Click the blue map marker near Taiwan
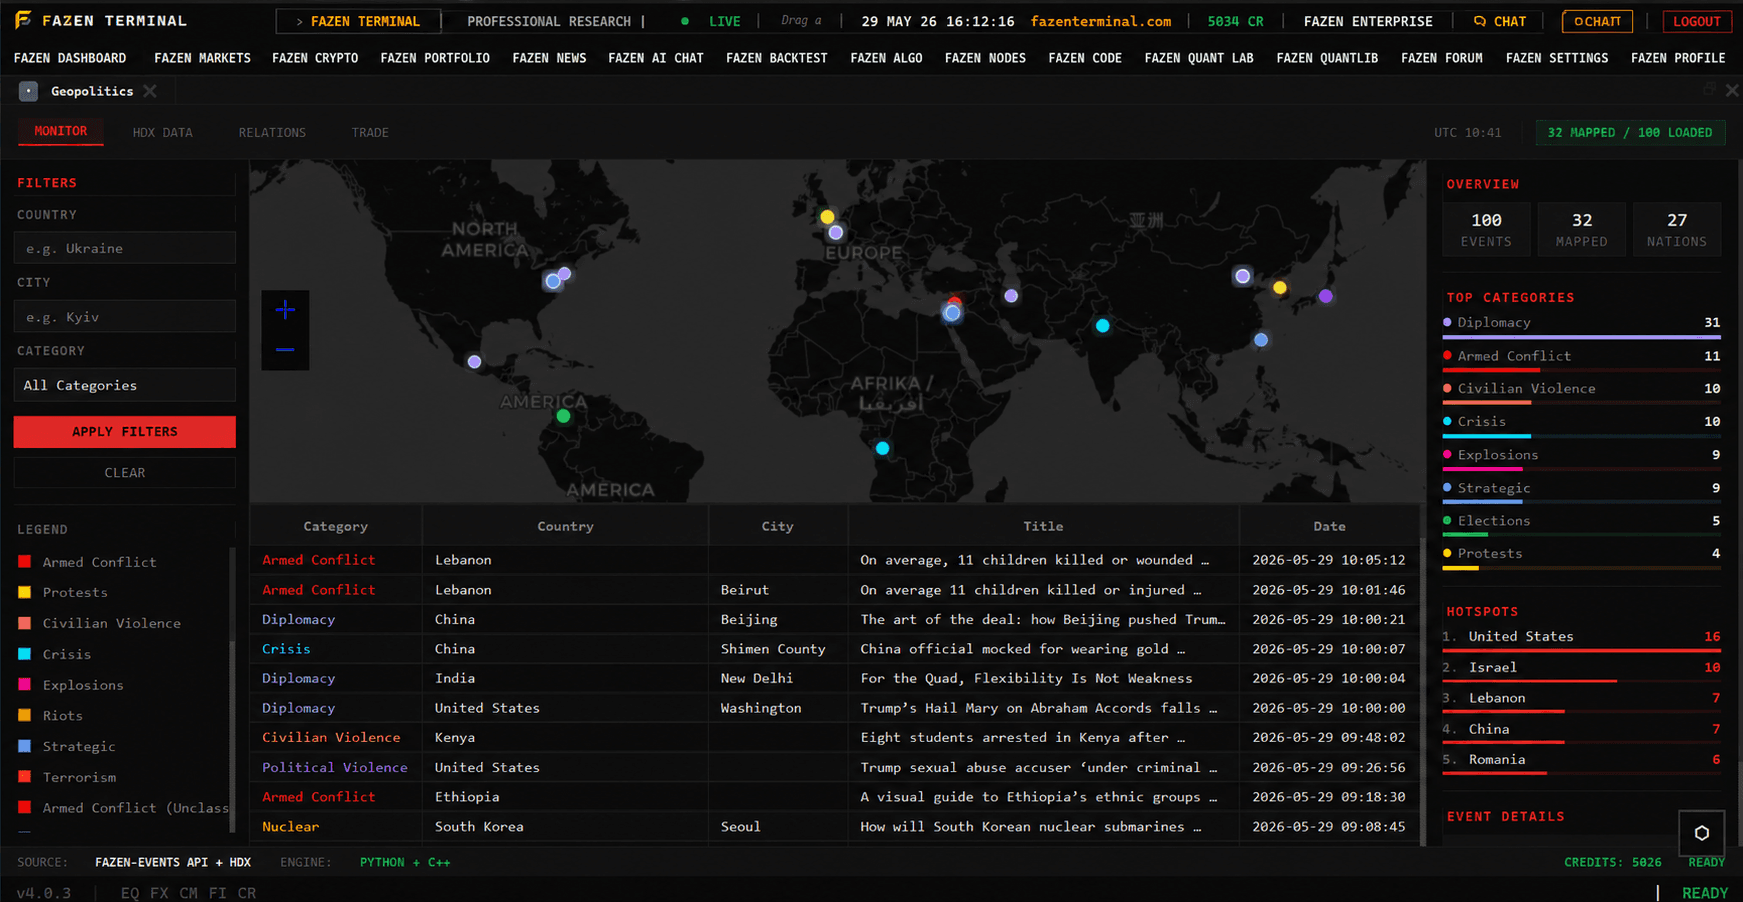This screenshot has height=902, width=1743. point(1261,340)
